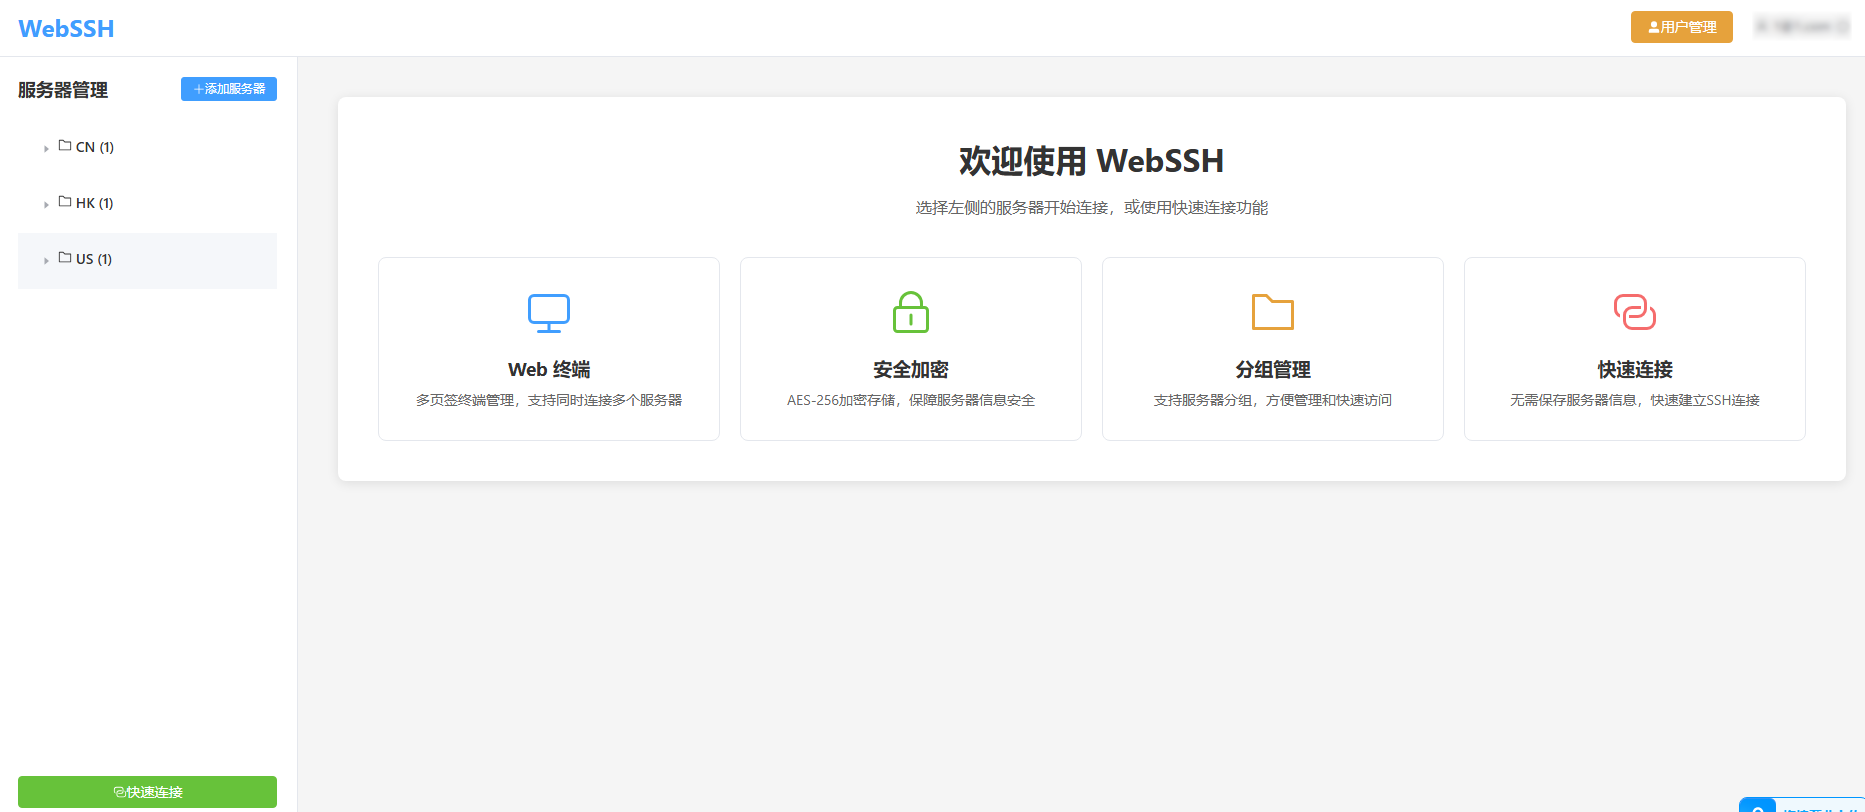1865x812 pixels.
Task: Expand the CN server group arrow
Action: point(46,148)
